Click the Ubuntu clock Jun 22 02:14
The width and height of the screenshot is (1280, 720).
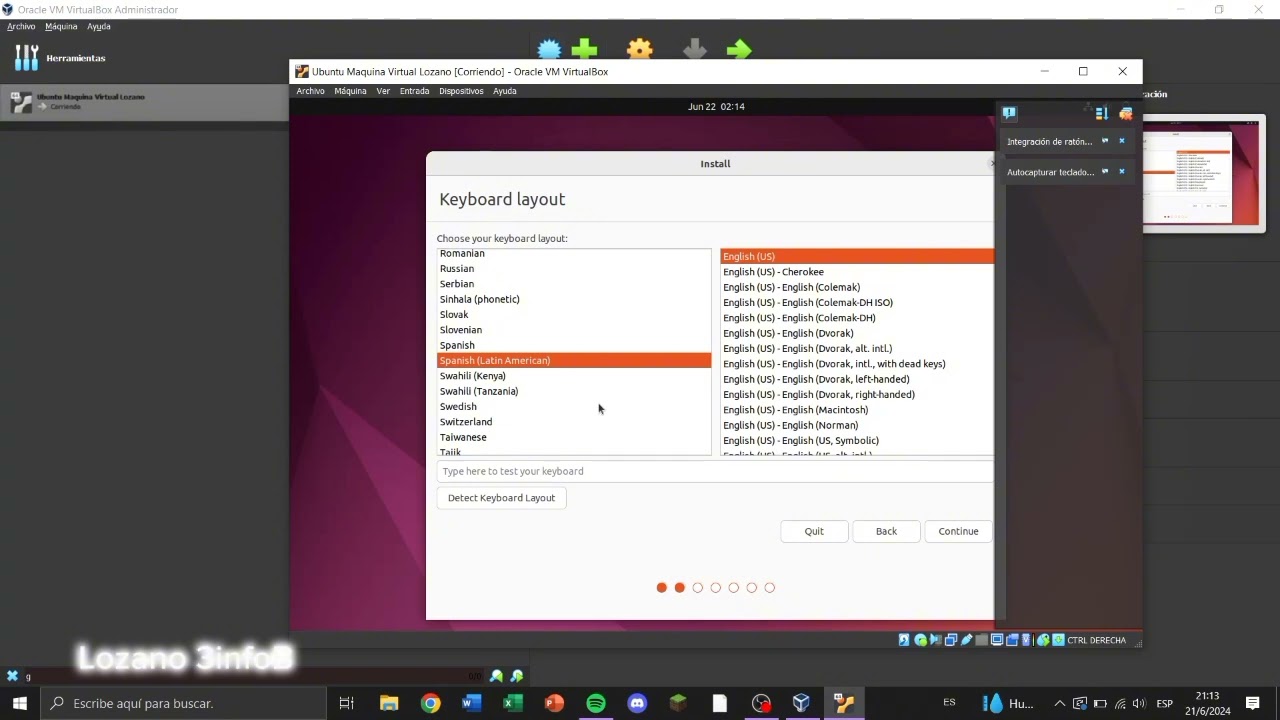[716, 107]
